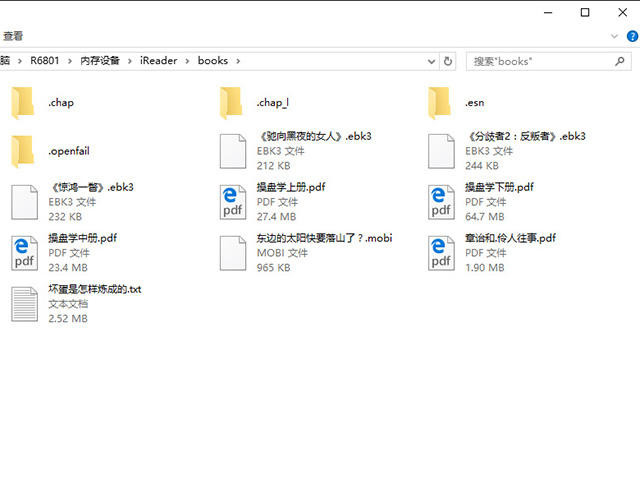Expand chevron after 内存设备 in breadcrumb
The width and height of the screenshot is (640, 480).
click(x=130, y=61)
